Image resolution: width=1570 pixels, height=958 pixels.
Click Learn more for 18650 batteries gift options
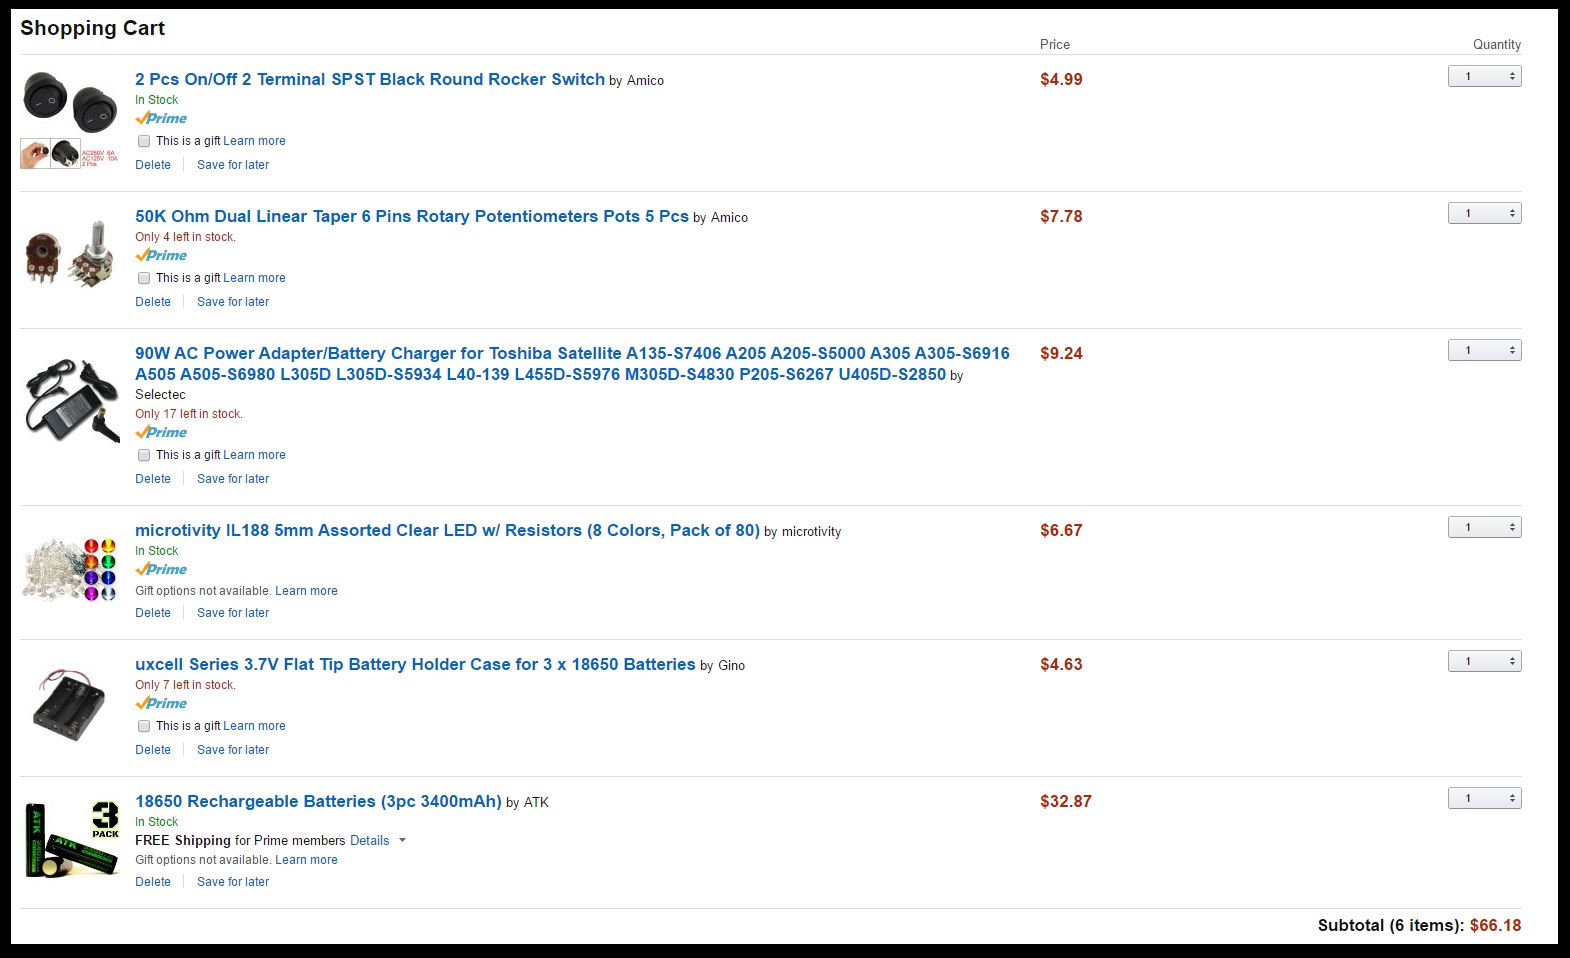coord(306,860)
